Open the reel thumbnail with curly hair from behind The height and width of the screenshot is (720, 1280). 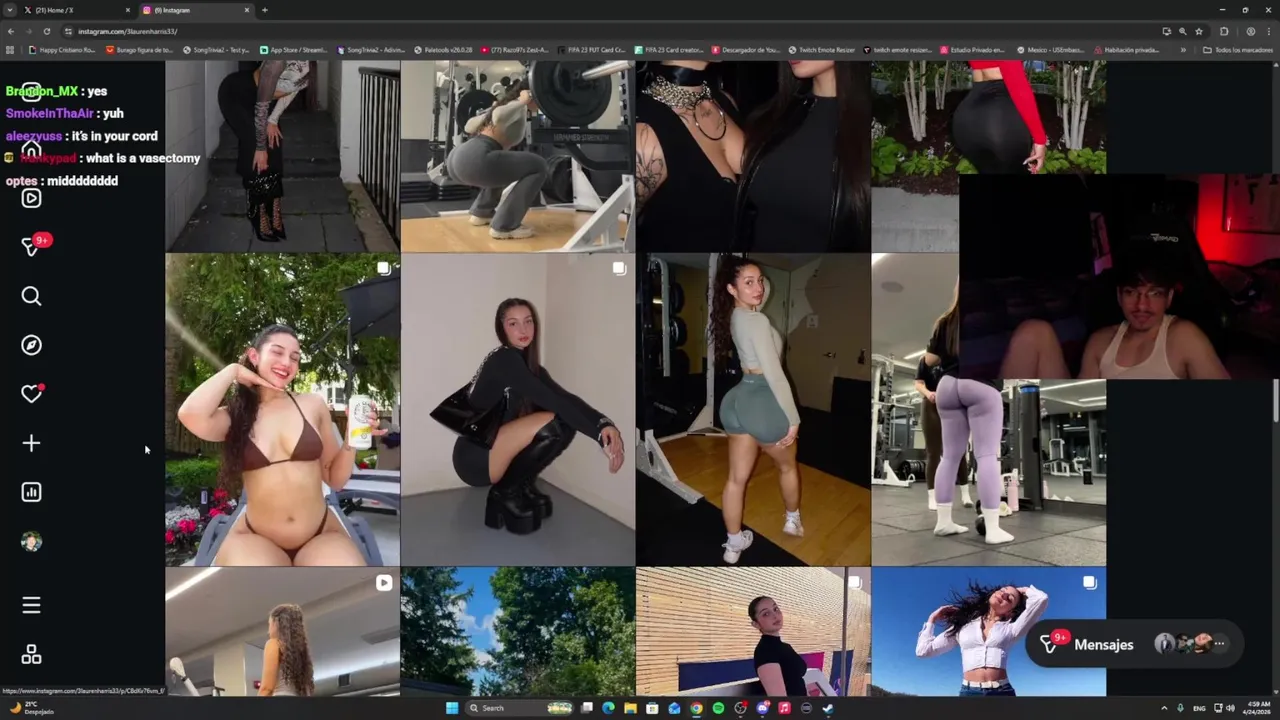point(282,632)
